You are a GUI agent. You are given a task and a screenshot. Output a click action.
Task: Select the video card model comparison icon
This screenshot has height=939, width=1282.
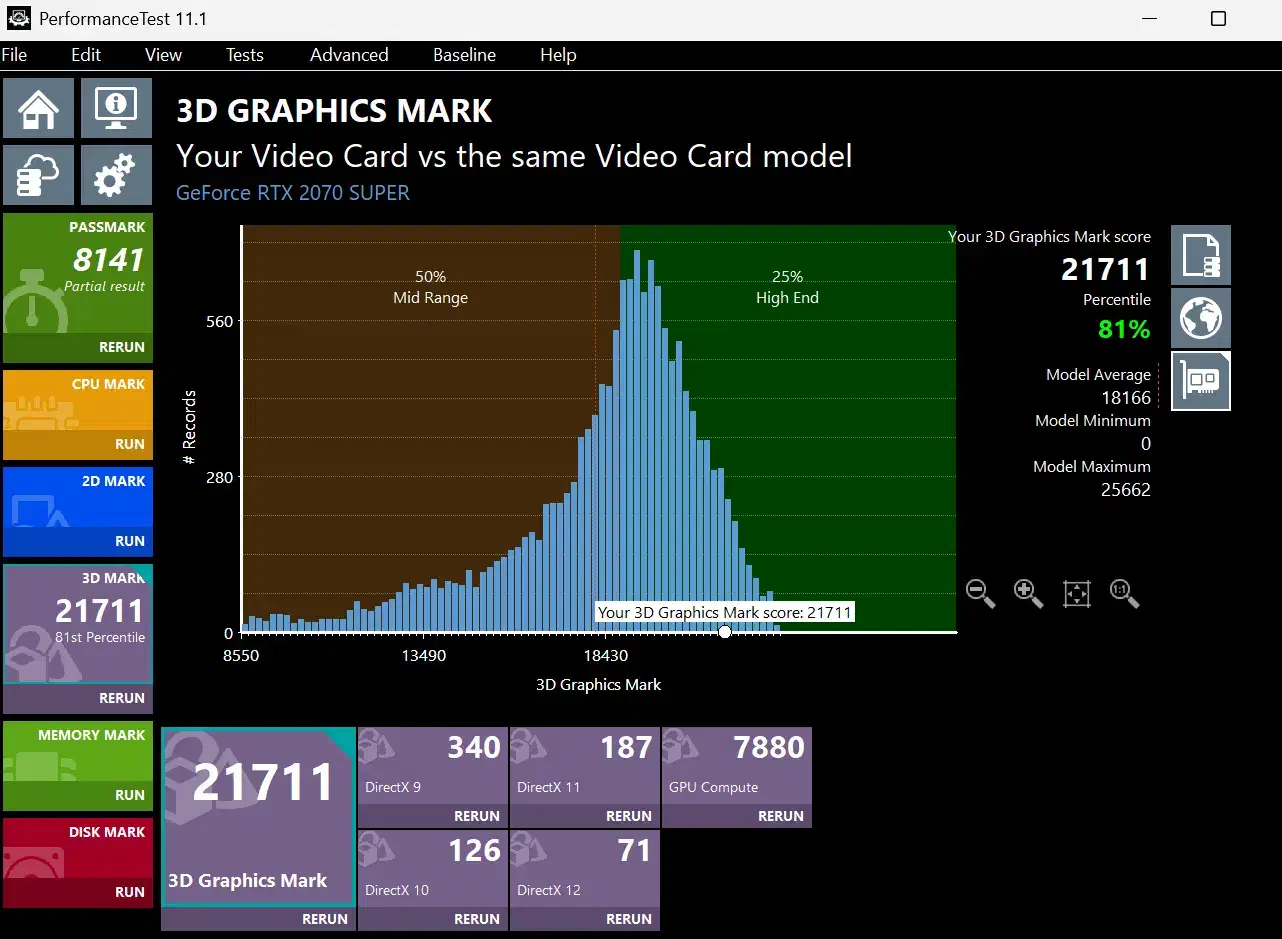pyautogui.click(x=1201, y=381)
